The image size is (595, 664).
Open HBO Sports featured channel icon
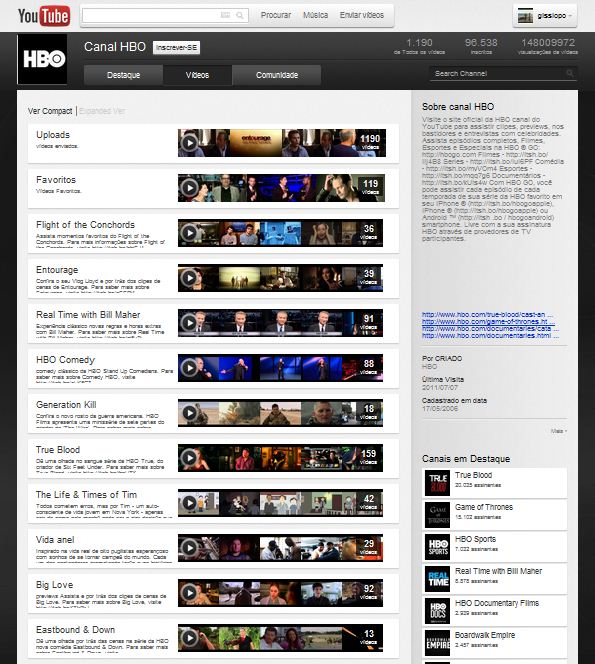437,547
